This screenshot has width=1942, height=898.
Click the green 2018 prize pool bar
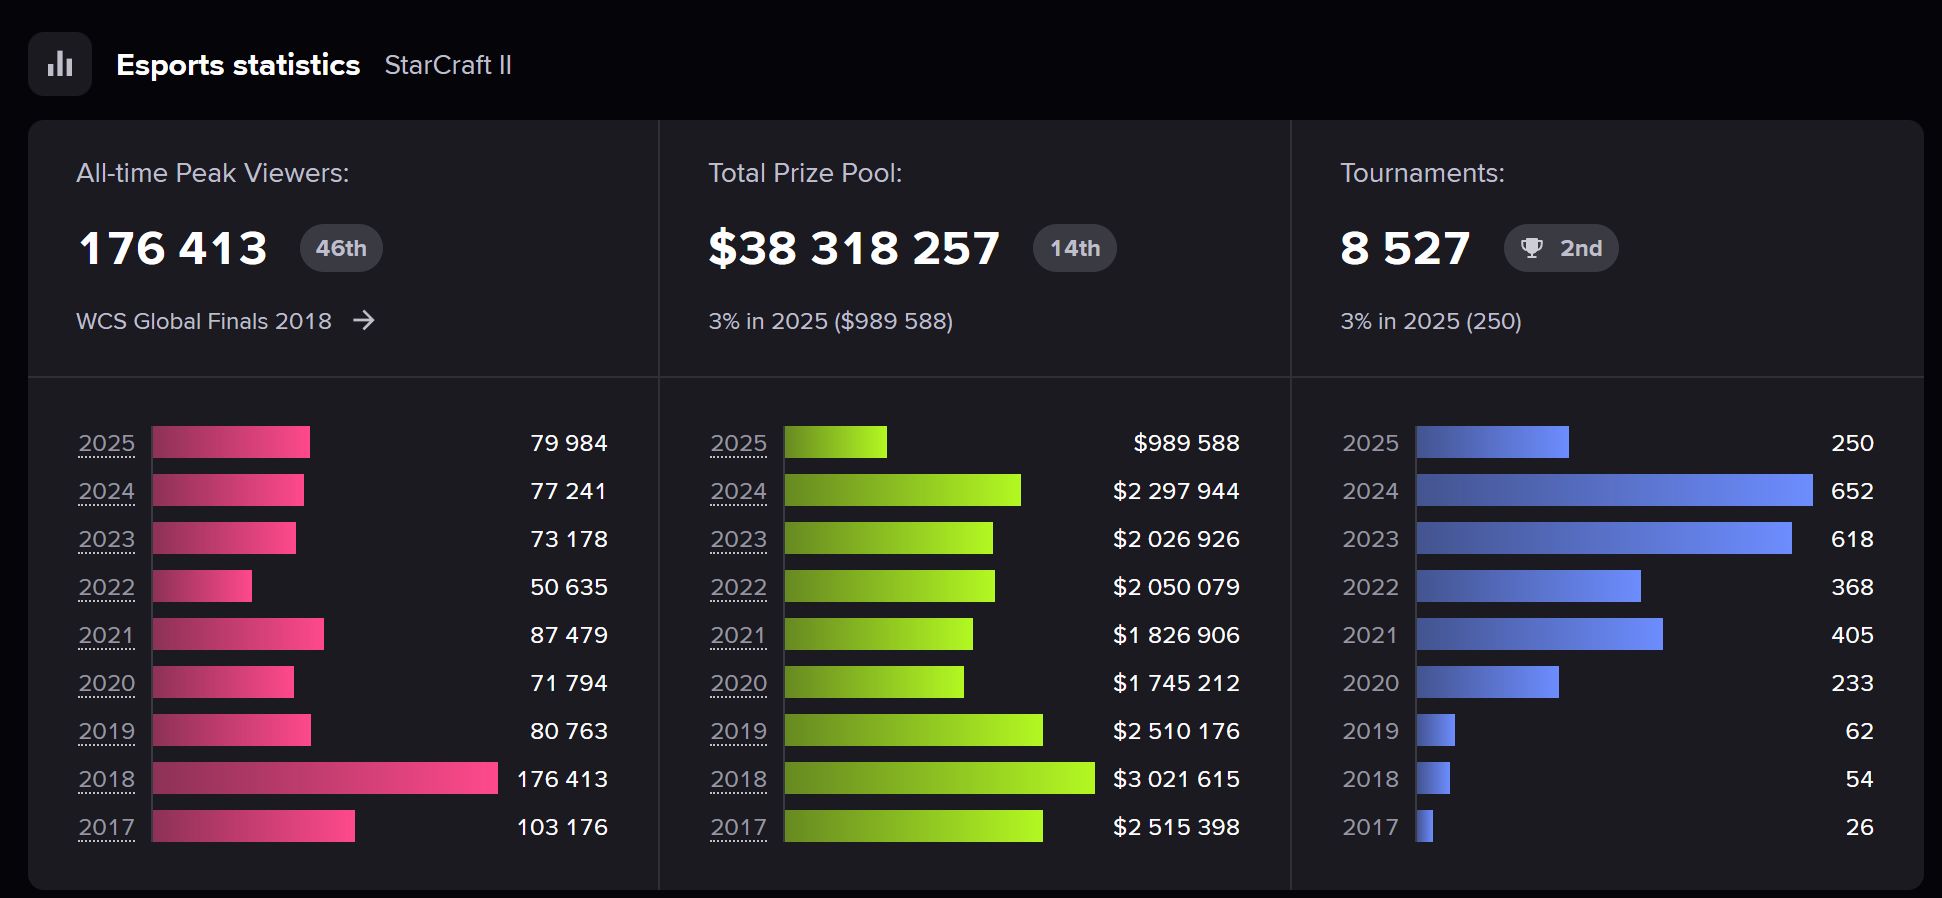(939, 778)
